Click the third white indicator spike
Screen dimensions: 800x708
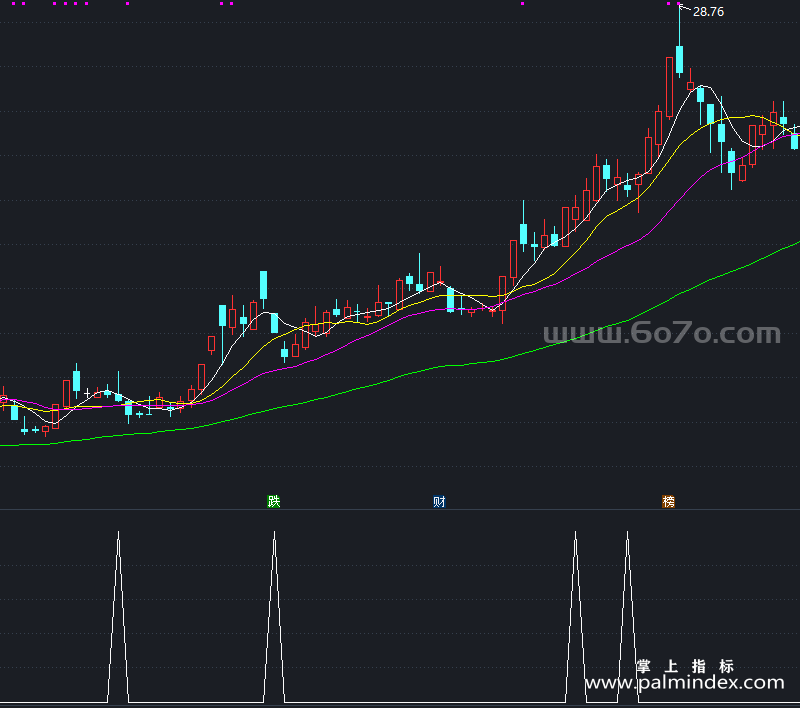point(576,617)
